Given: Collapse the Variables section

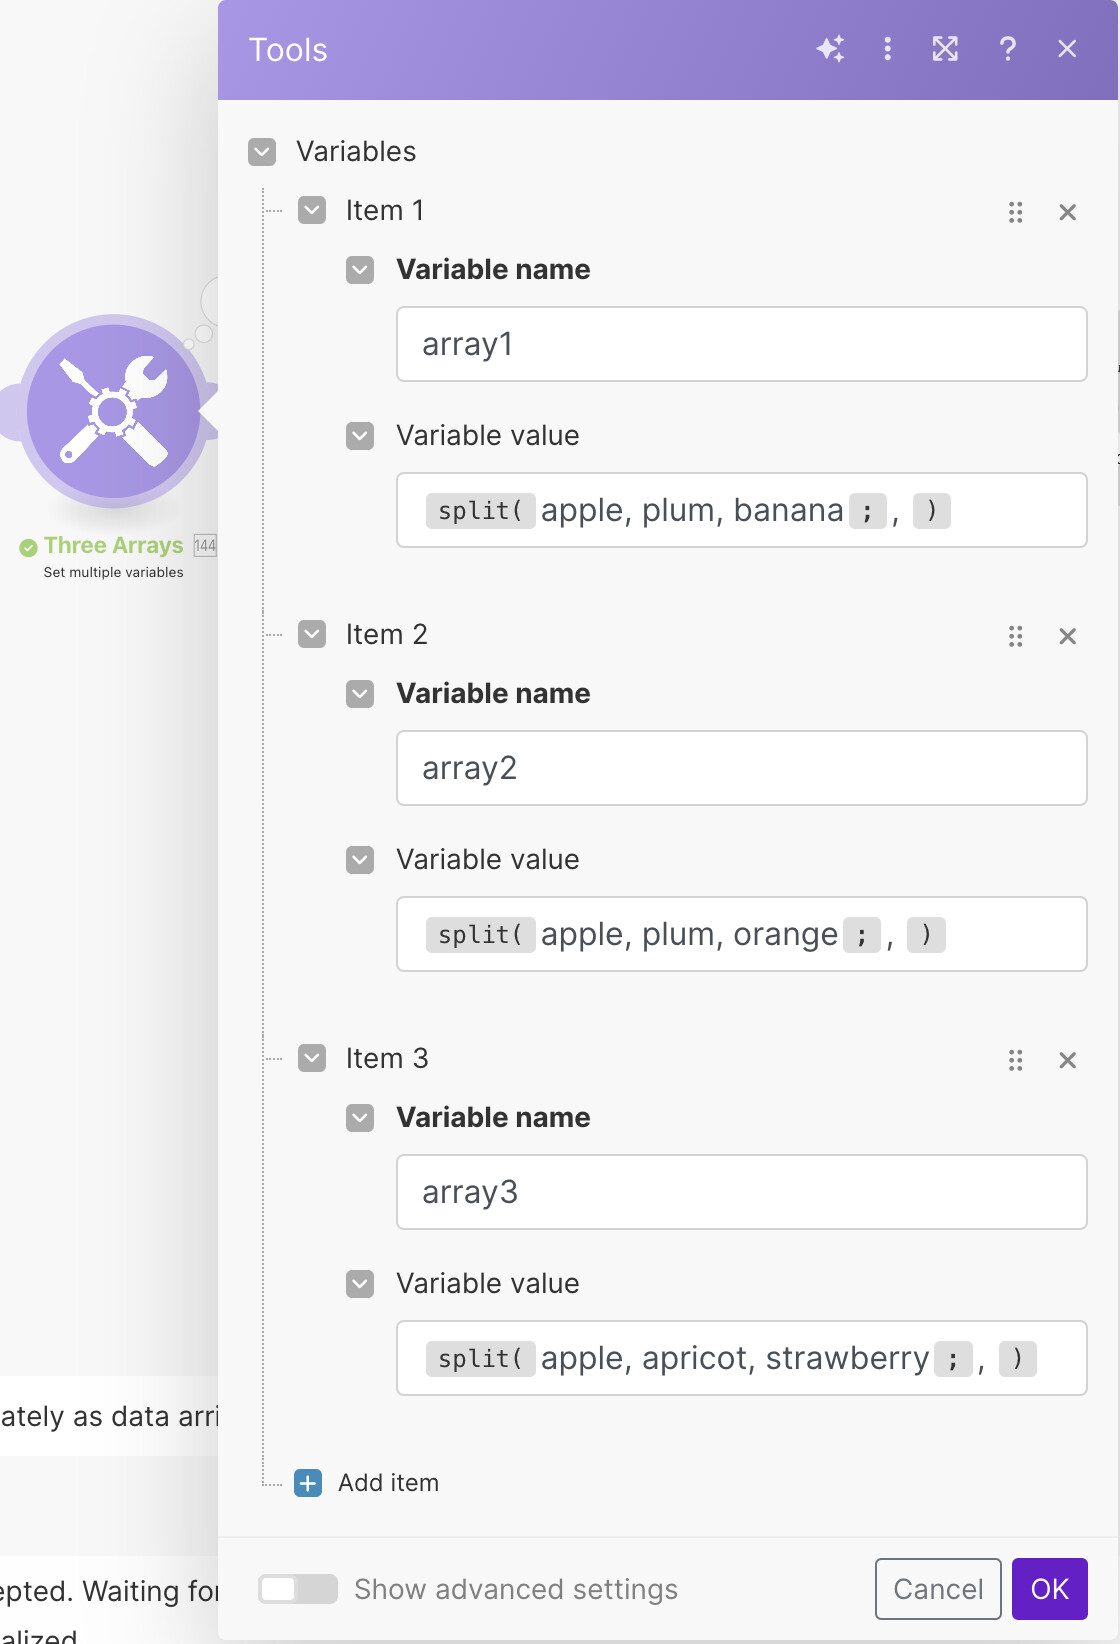Looking at the screenshot, I should click(x=262, y=152).
